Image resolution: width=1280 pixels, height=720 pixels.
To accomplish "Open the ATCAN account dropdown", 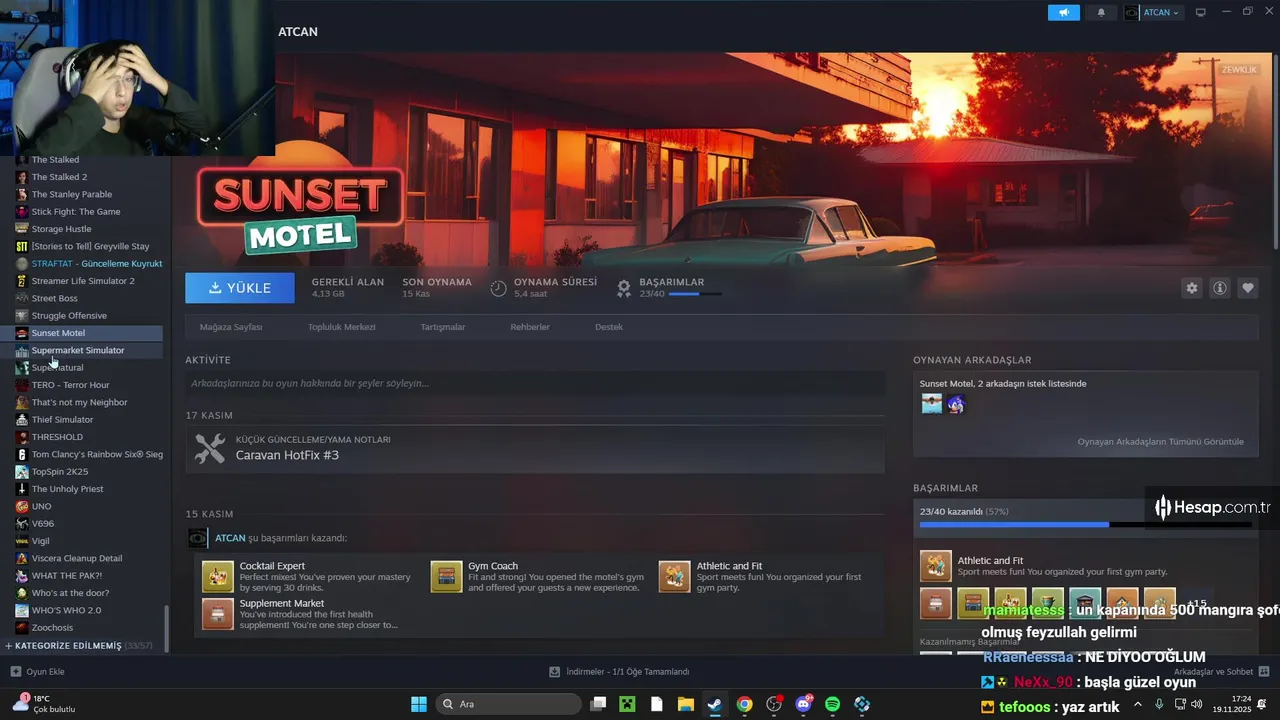I will [1153, 12].
